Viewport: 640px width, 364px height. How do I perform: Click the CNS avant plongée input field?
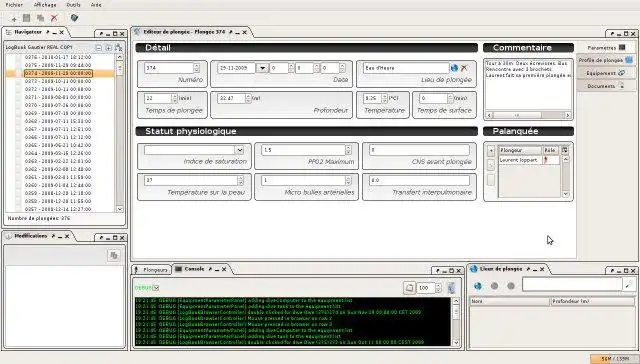point(419,150)
